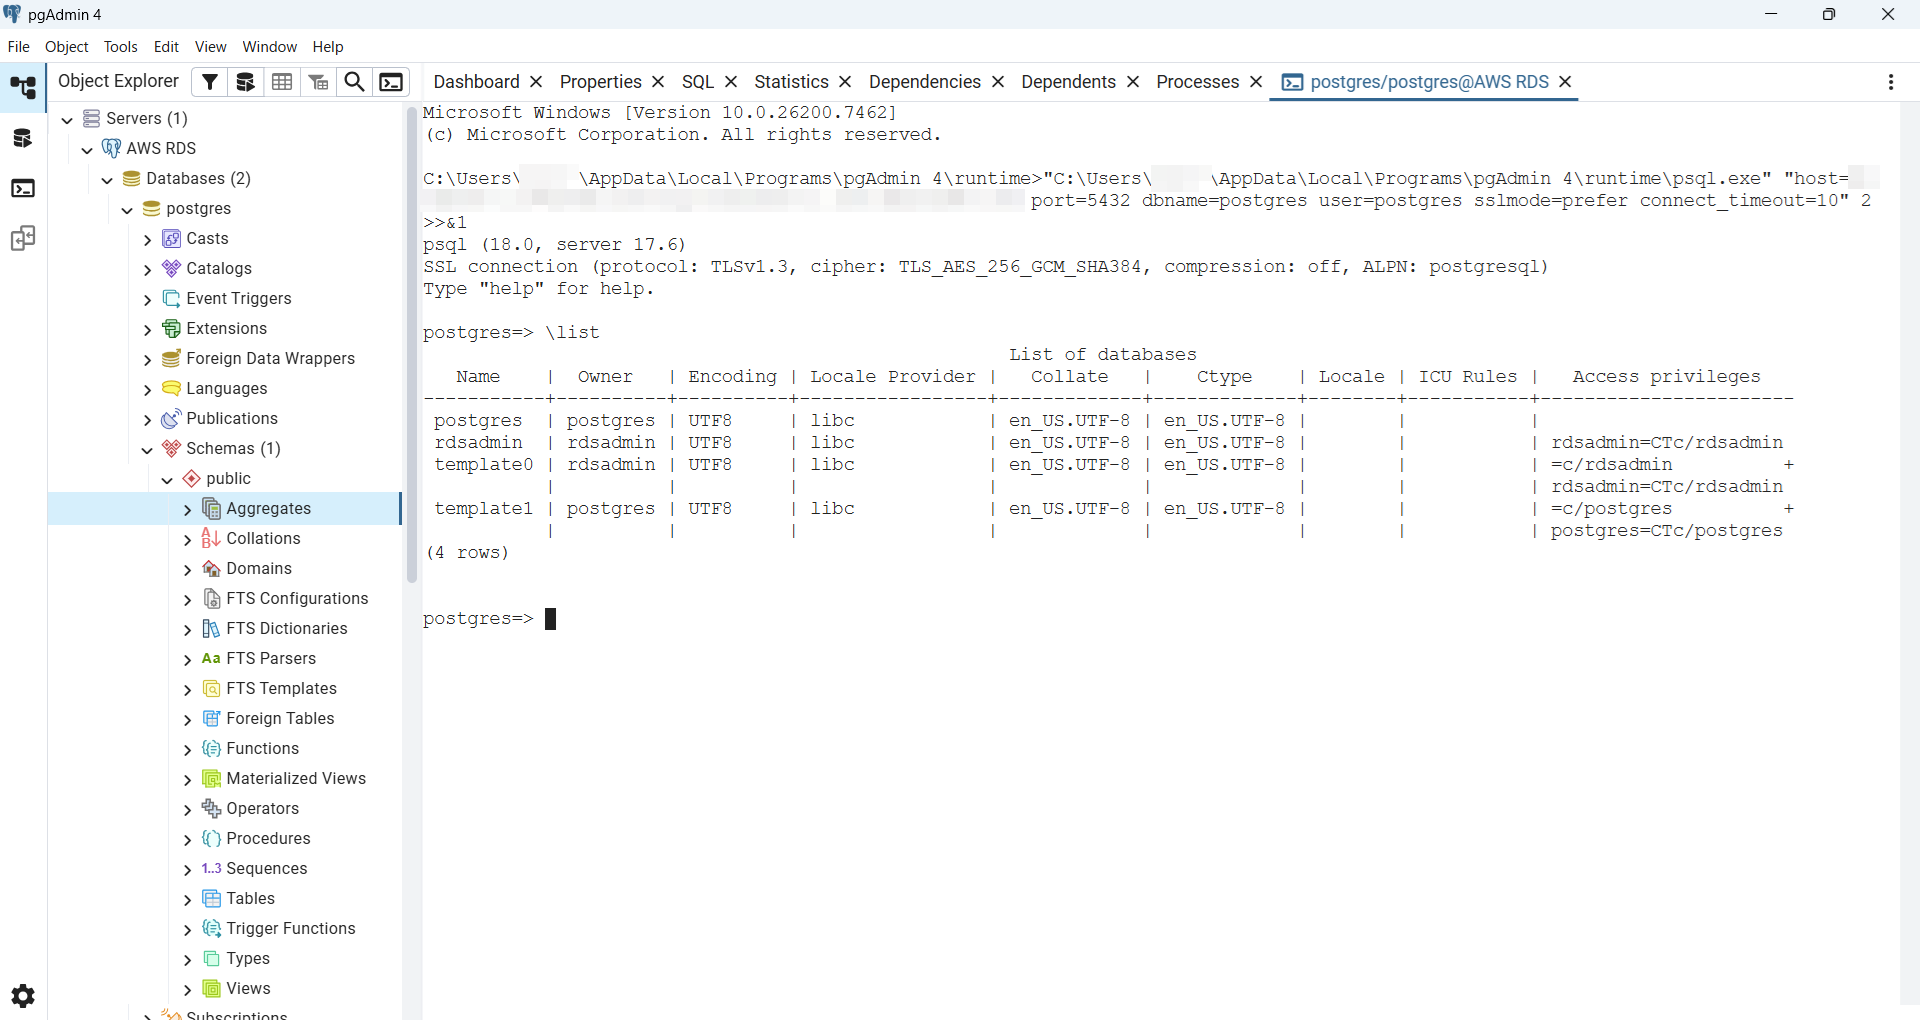Open Schema Diff from the left sidebar
This screenshot has height=1020, width=1920.
[x=22, y=239]
